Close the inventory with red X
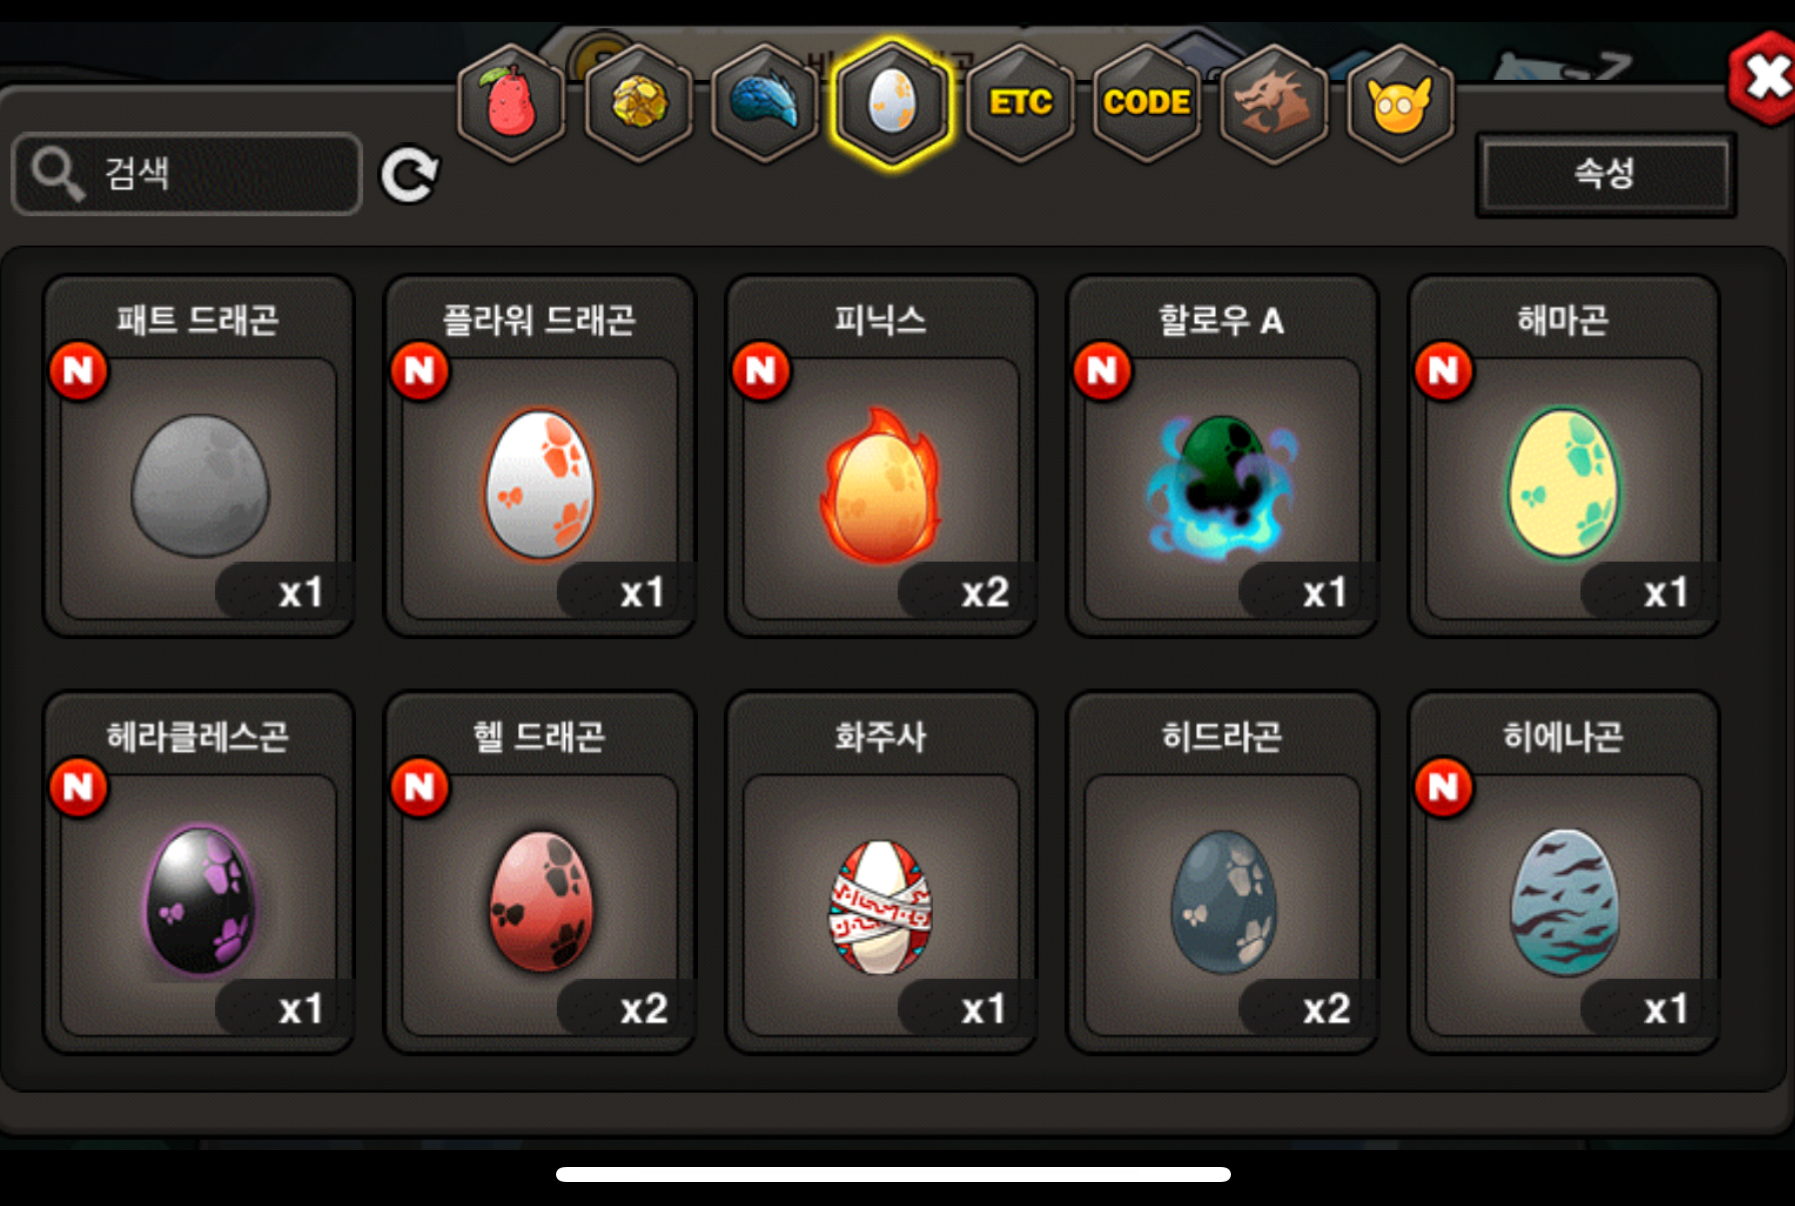 point(1764,78)
